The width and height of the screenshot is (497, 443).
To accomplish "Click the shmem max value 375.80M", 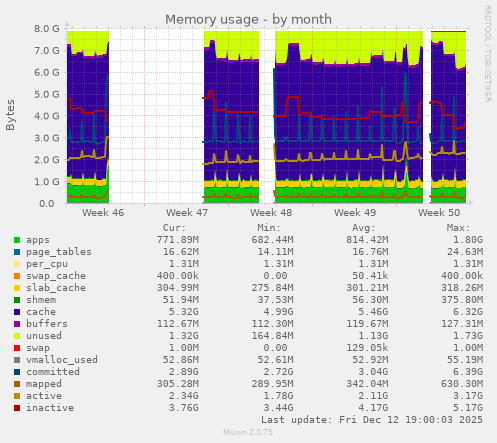I will pyautogui.click(x=462, y=300).
